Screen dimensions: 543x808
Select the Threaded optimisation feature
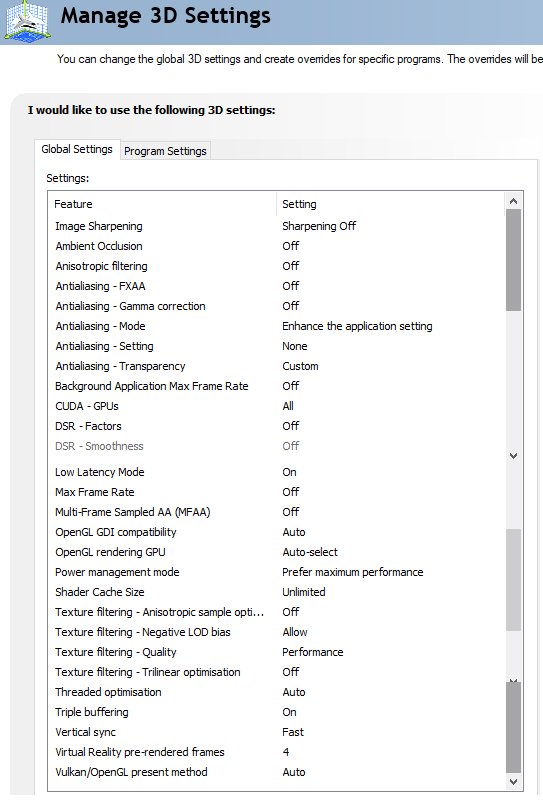tap(108, 692)
